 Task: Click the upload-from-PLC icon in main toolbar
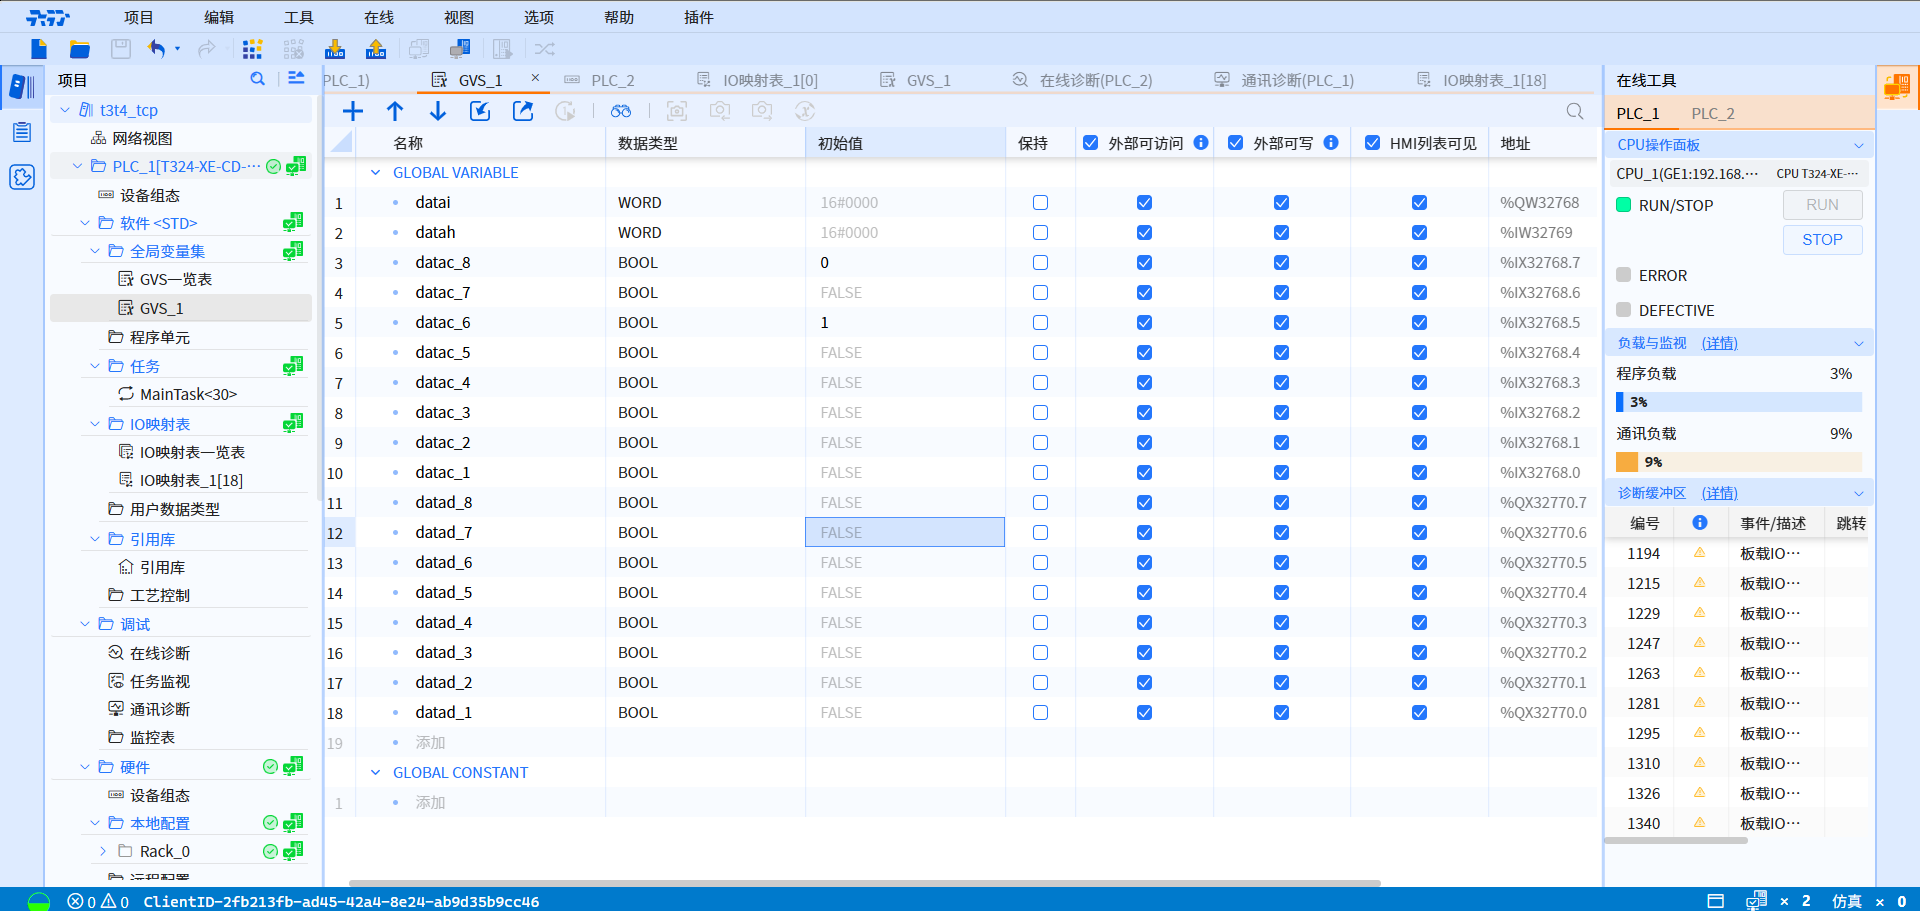pos(374,48)
